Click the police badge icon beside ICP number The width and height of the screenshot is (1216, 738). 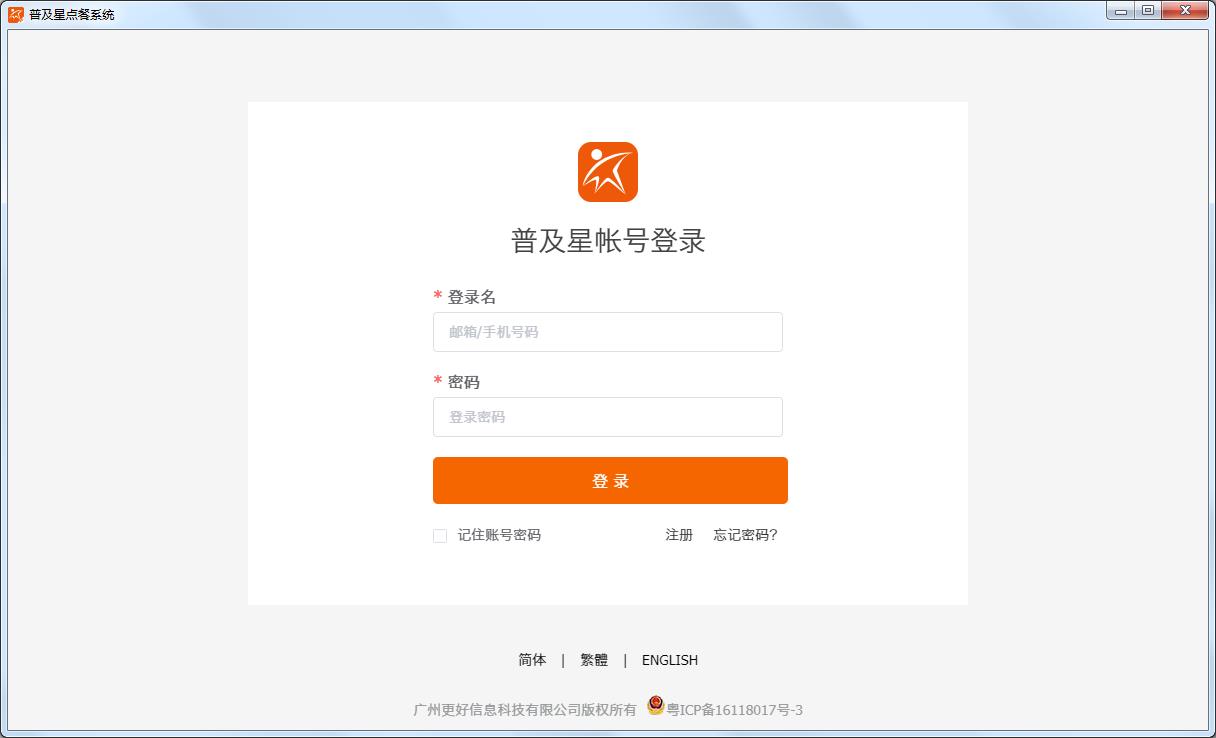[655, 706]
